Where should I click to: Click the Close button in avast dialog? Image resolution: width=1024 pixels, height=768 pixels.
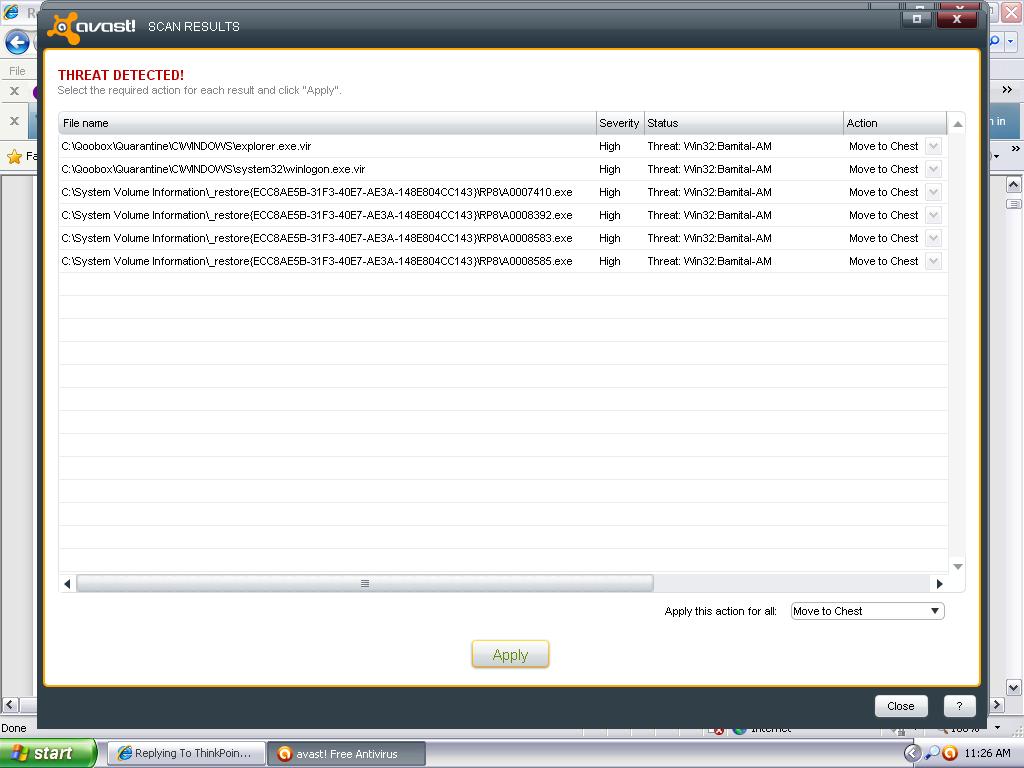click(x=901, y=706)
